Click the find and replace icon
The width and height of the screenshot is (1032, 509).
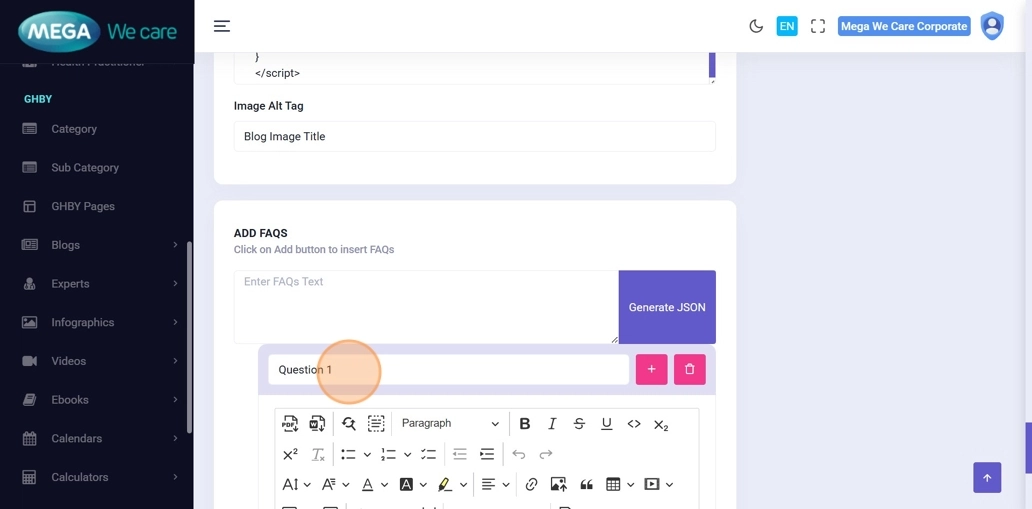[x=348, y=424]
